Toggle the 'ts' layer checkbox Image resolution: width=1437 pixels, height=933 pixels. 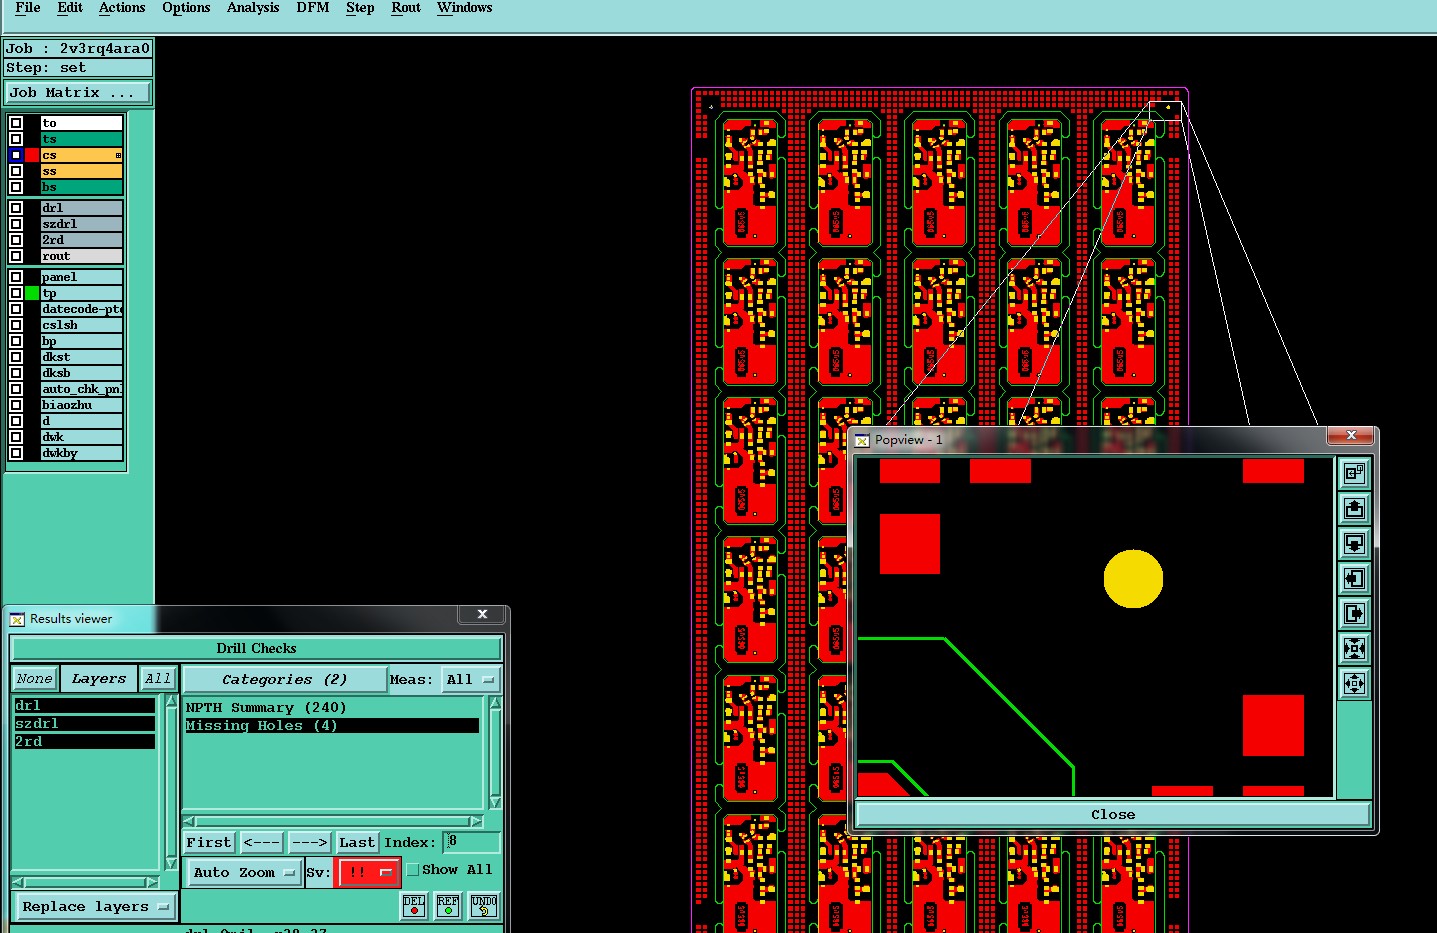click(16, 139)
